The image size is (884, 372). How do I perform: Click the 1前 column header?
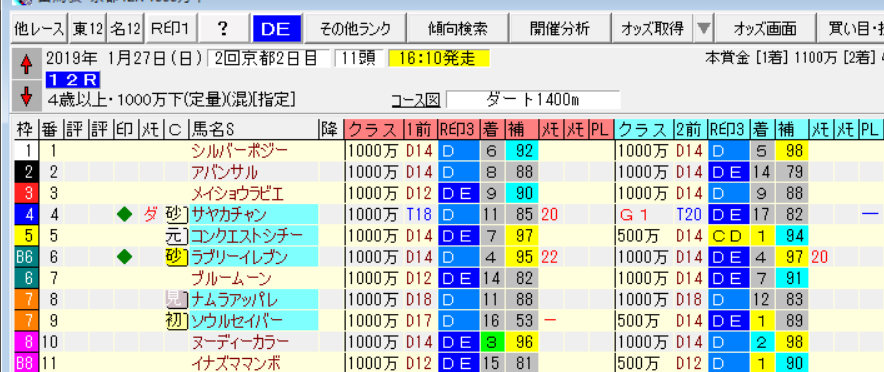(420, 130)
